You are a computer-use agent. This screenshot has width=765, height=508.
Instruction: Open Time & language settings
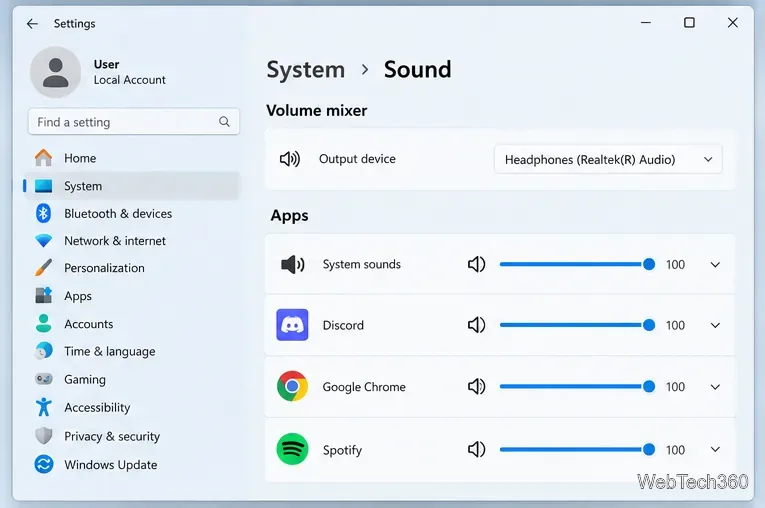(x=132, y=351)
